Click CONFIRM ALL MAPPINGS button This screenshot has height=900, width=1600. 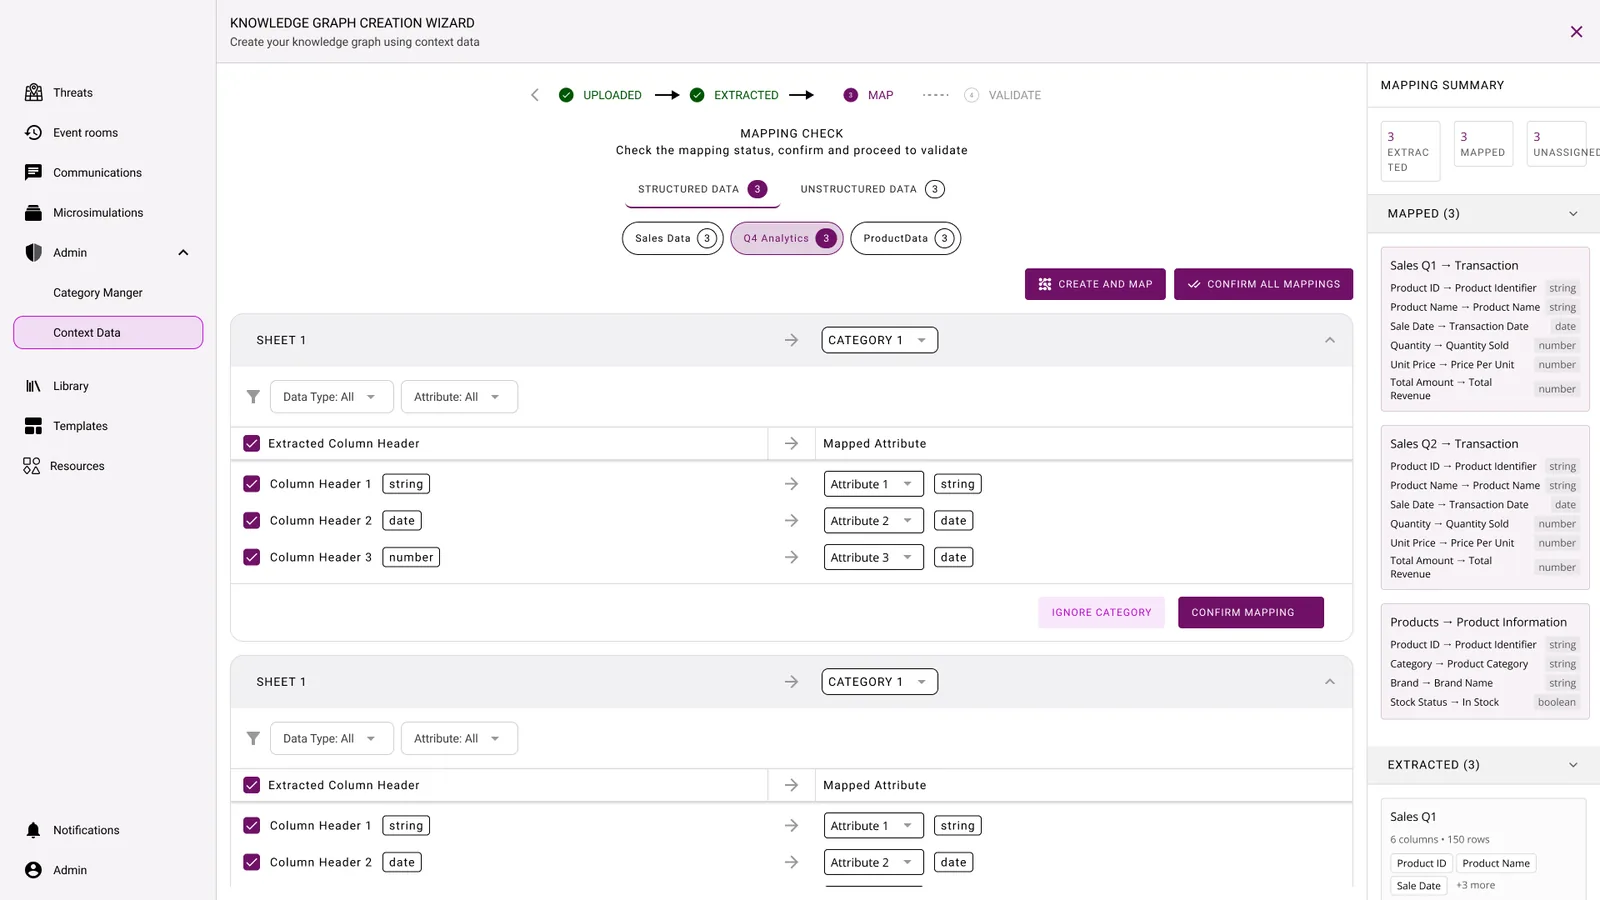[x=1264, y=284]
